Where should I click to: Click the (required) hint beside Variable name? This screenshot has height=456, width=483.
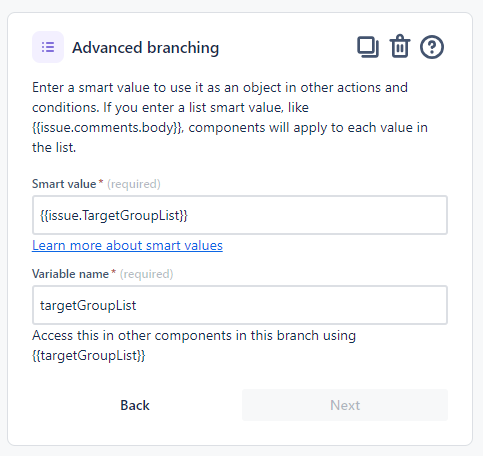click(147, 274)
